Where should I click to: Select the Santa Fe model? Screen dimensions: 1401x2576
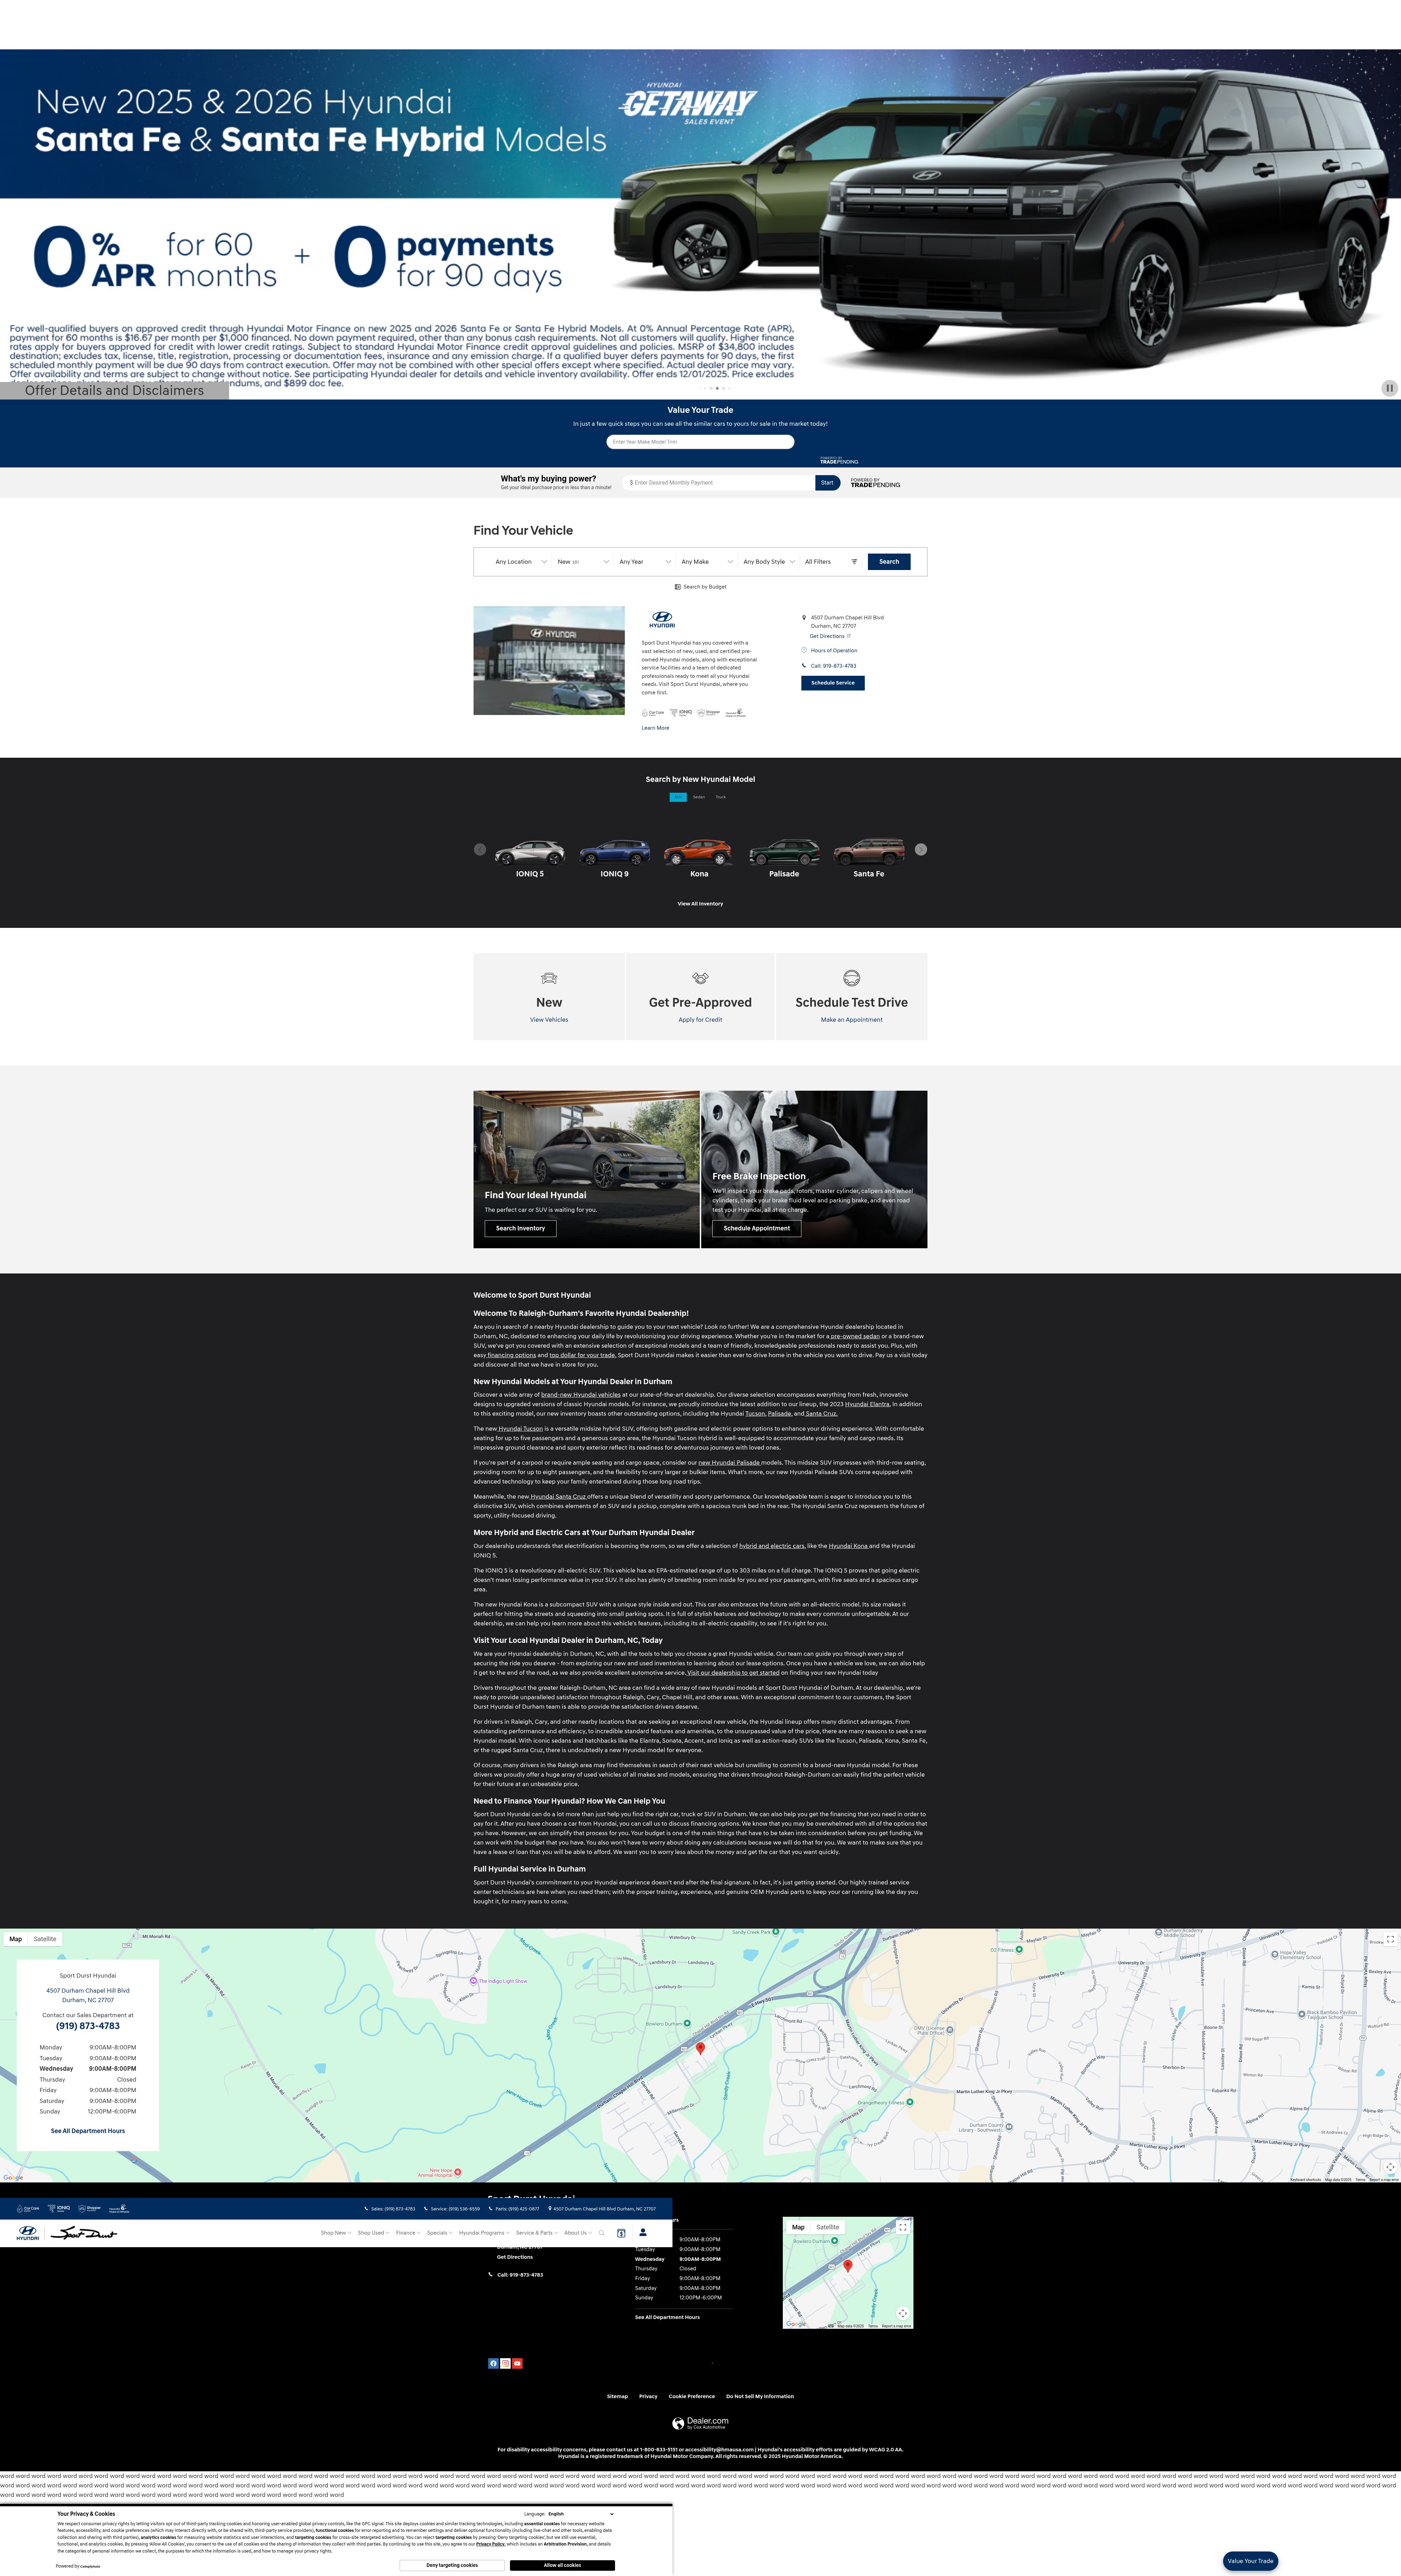coord(869,858)
